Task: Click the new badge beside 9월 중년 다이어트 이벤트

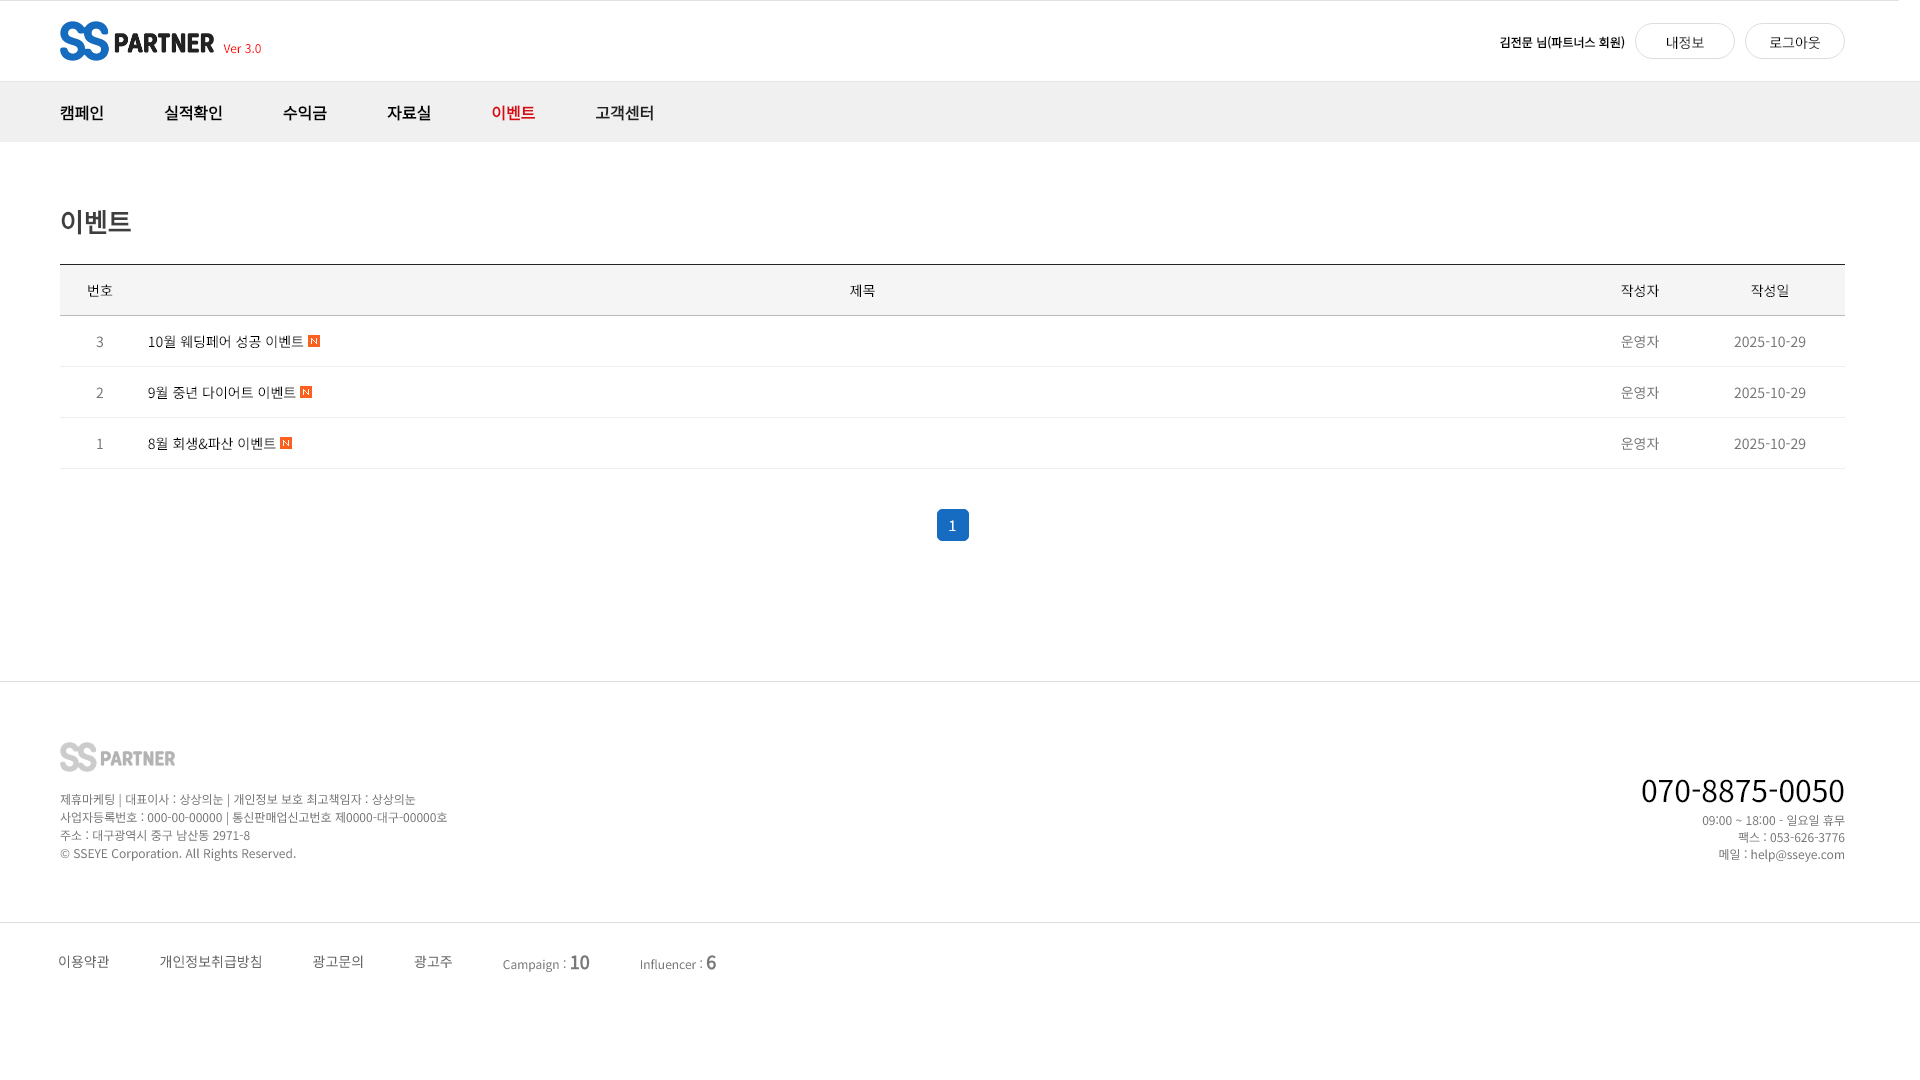Action: click(306, 392)
